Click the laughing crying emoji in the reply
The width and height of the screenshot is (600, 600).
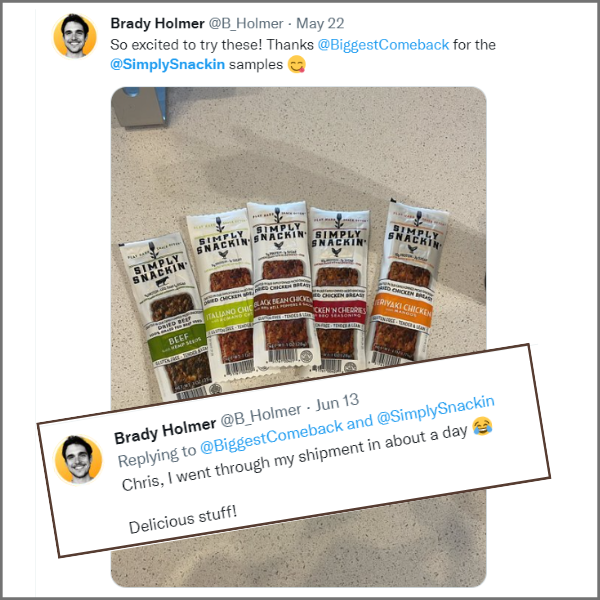click(482, 426)
